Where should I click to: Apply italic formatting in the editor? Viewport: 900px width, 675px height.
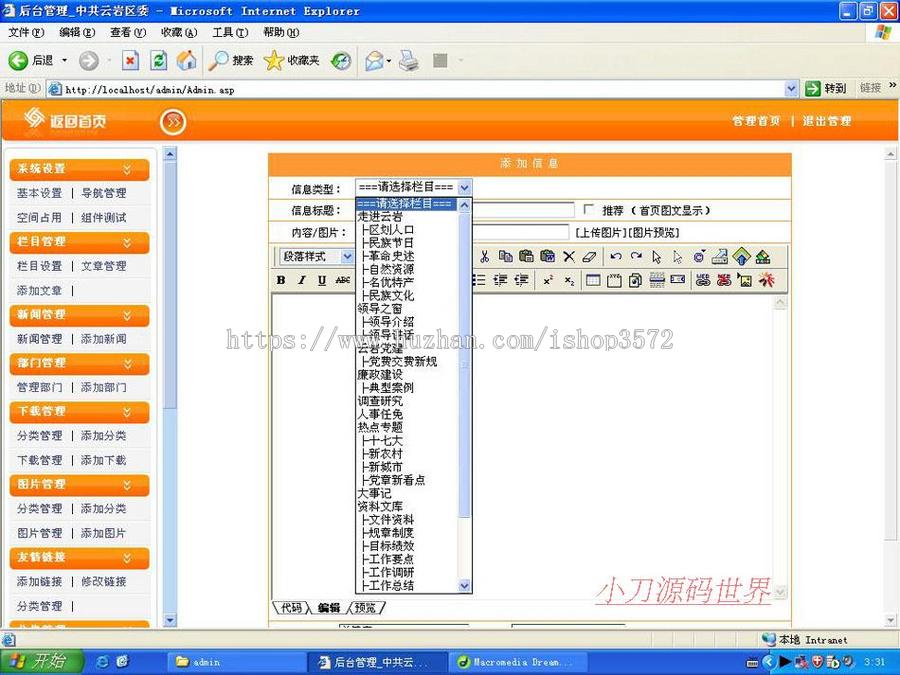pos(301,281)
